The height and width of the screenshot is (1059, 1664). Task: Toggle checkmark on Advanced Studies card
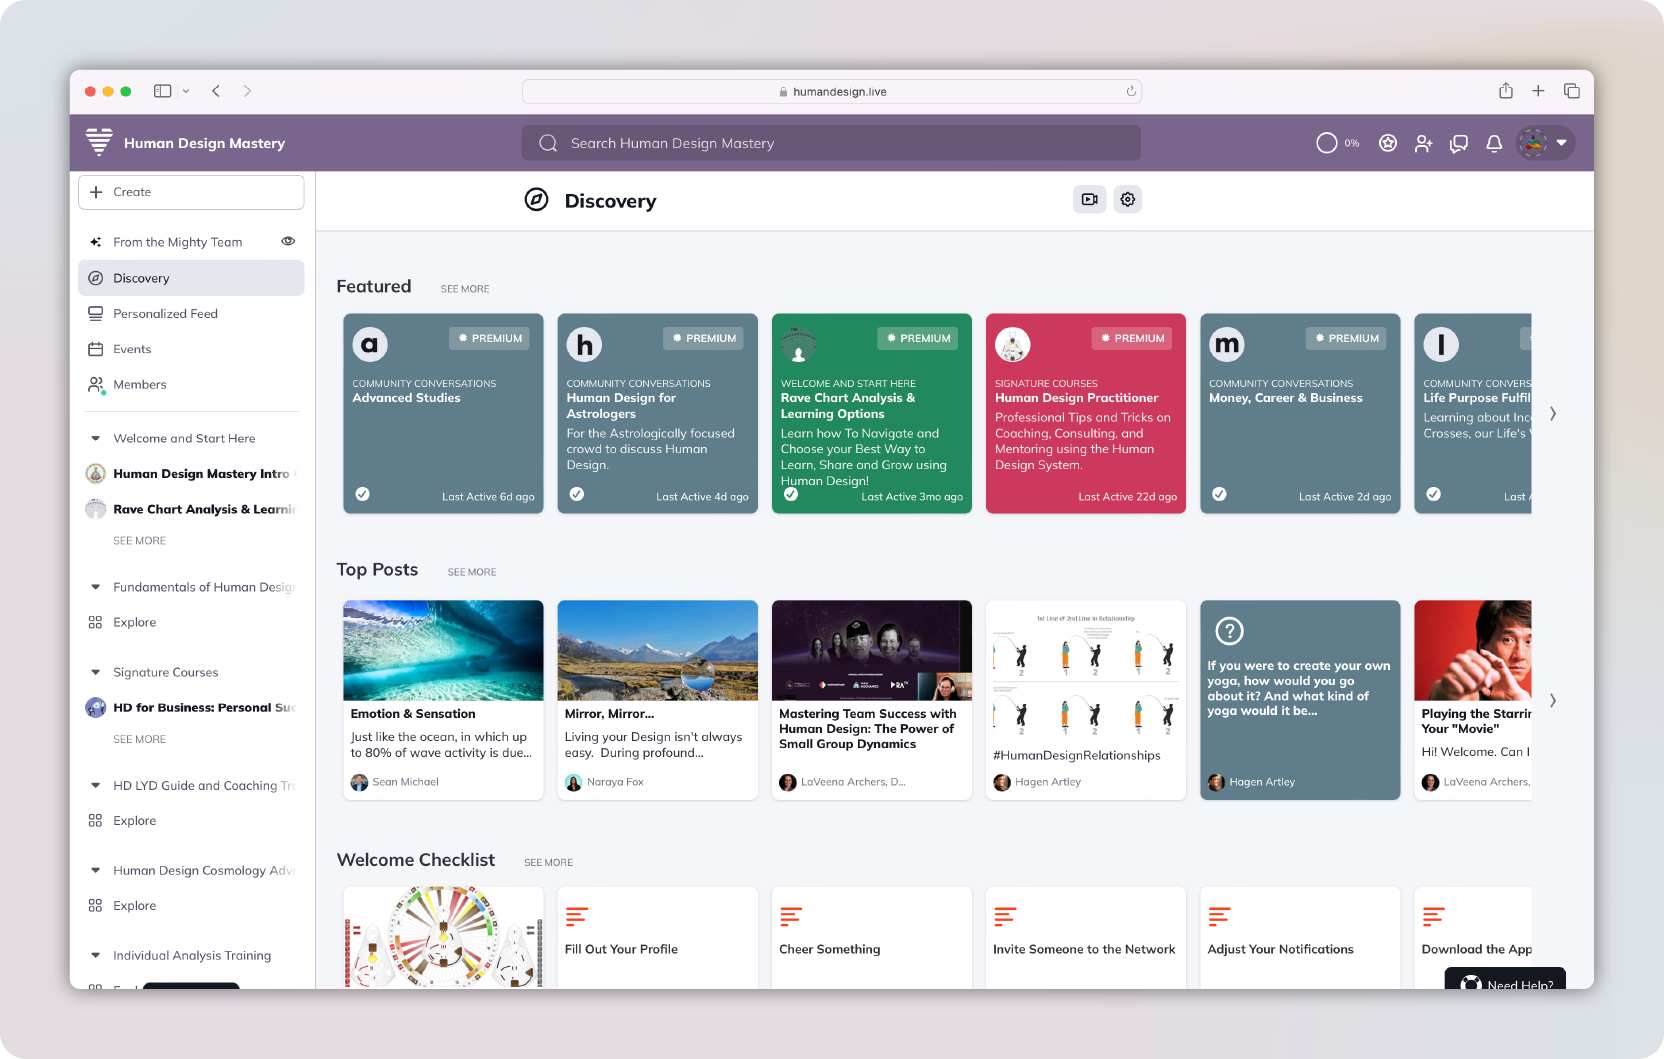coord(363,494)
